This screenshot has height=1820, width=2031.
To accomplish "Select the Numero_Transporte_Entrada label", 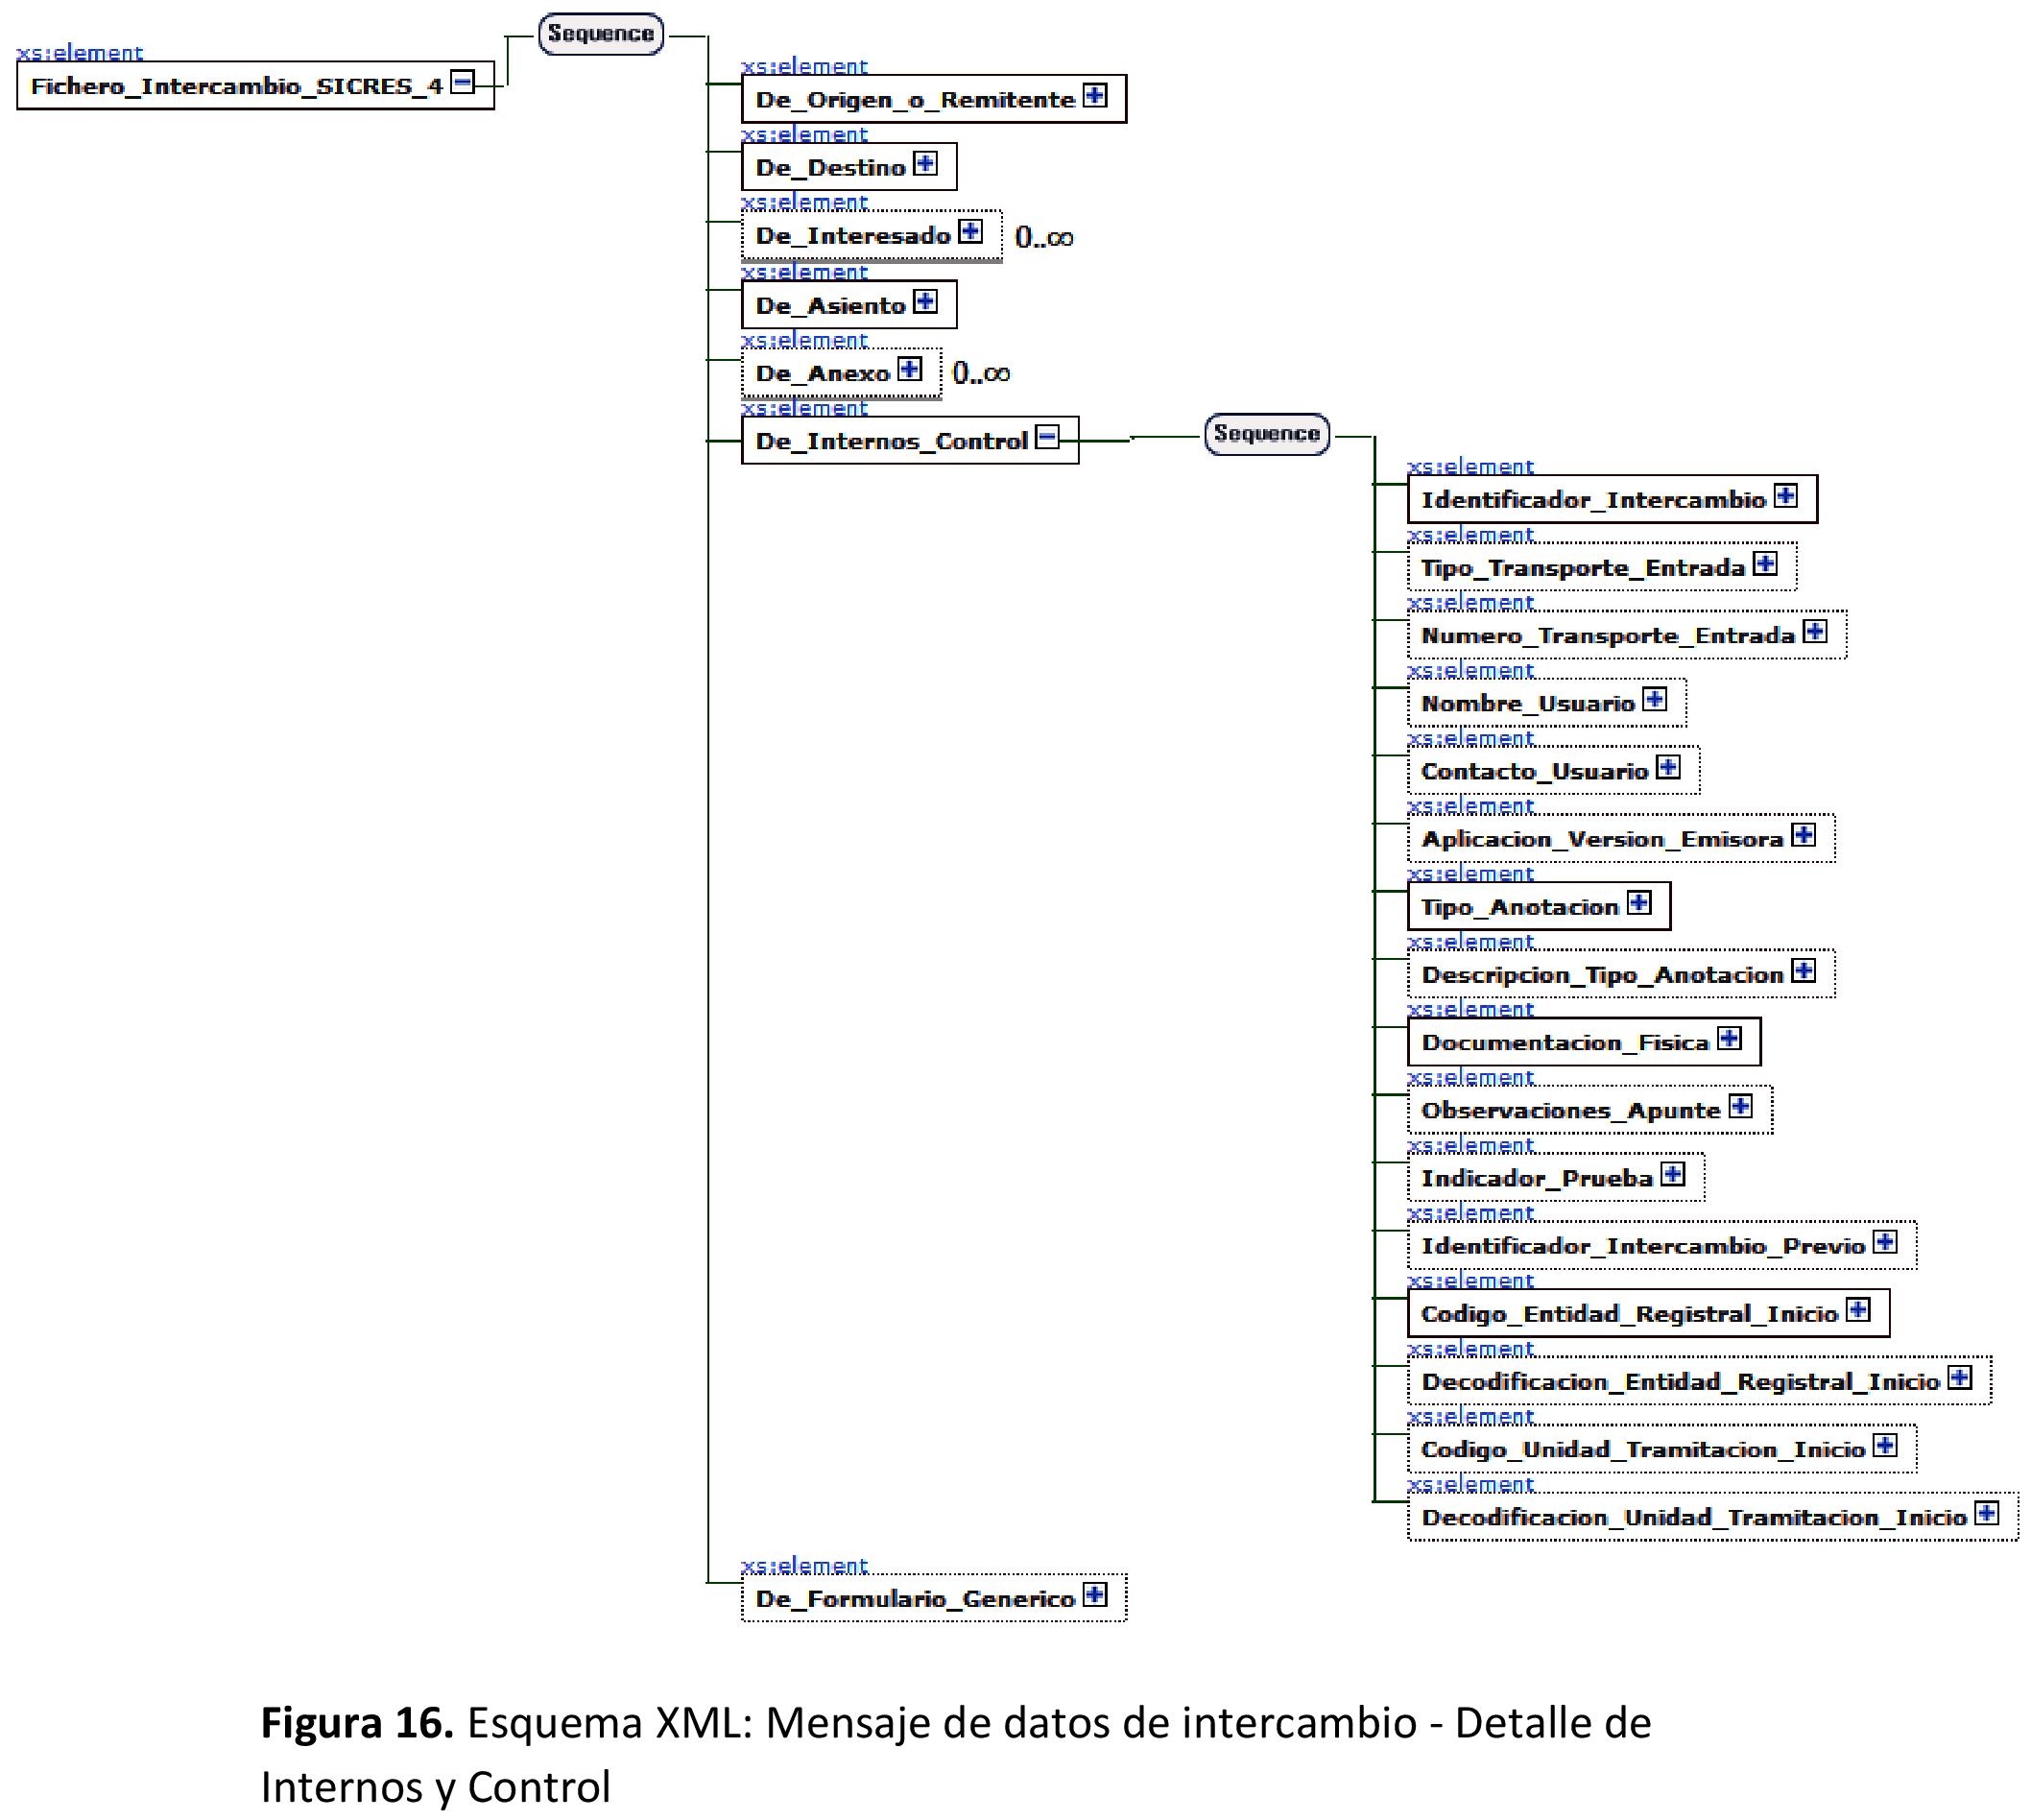I will (x=1609, y=637).
